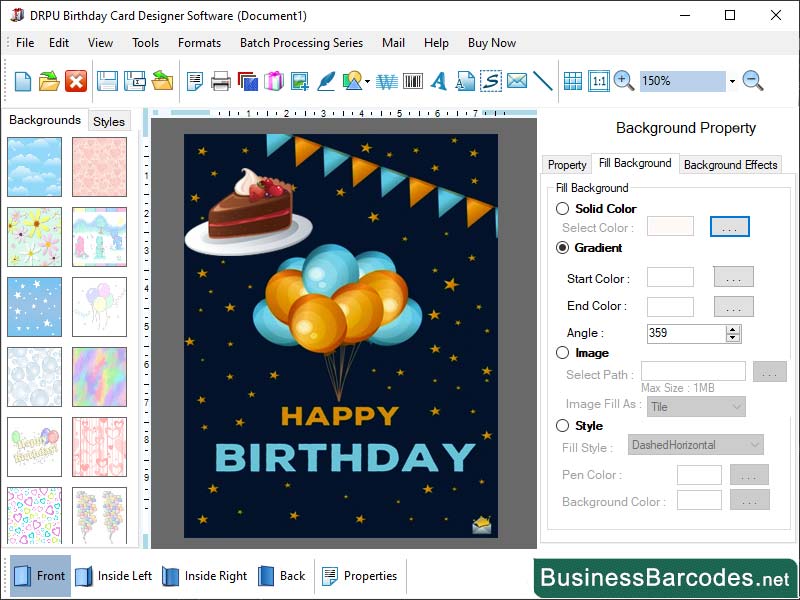Image resolution: width=800 pixels, height=600 pixels.
Task: Open the Image Fill As Tile dropdown
Action: coord(696,407)
